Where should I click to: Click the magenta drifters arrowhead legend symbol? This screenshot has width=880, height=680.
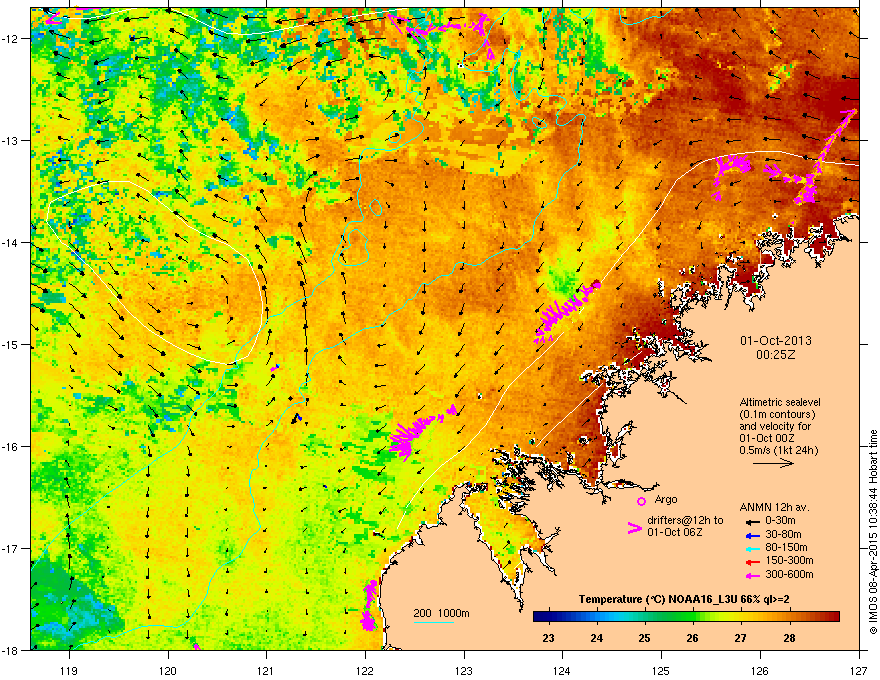634,529
